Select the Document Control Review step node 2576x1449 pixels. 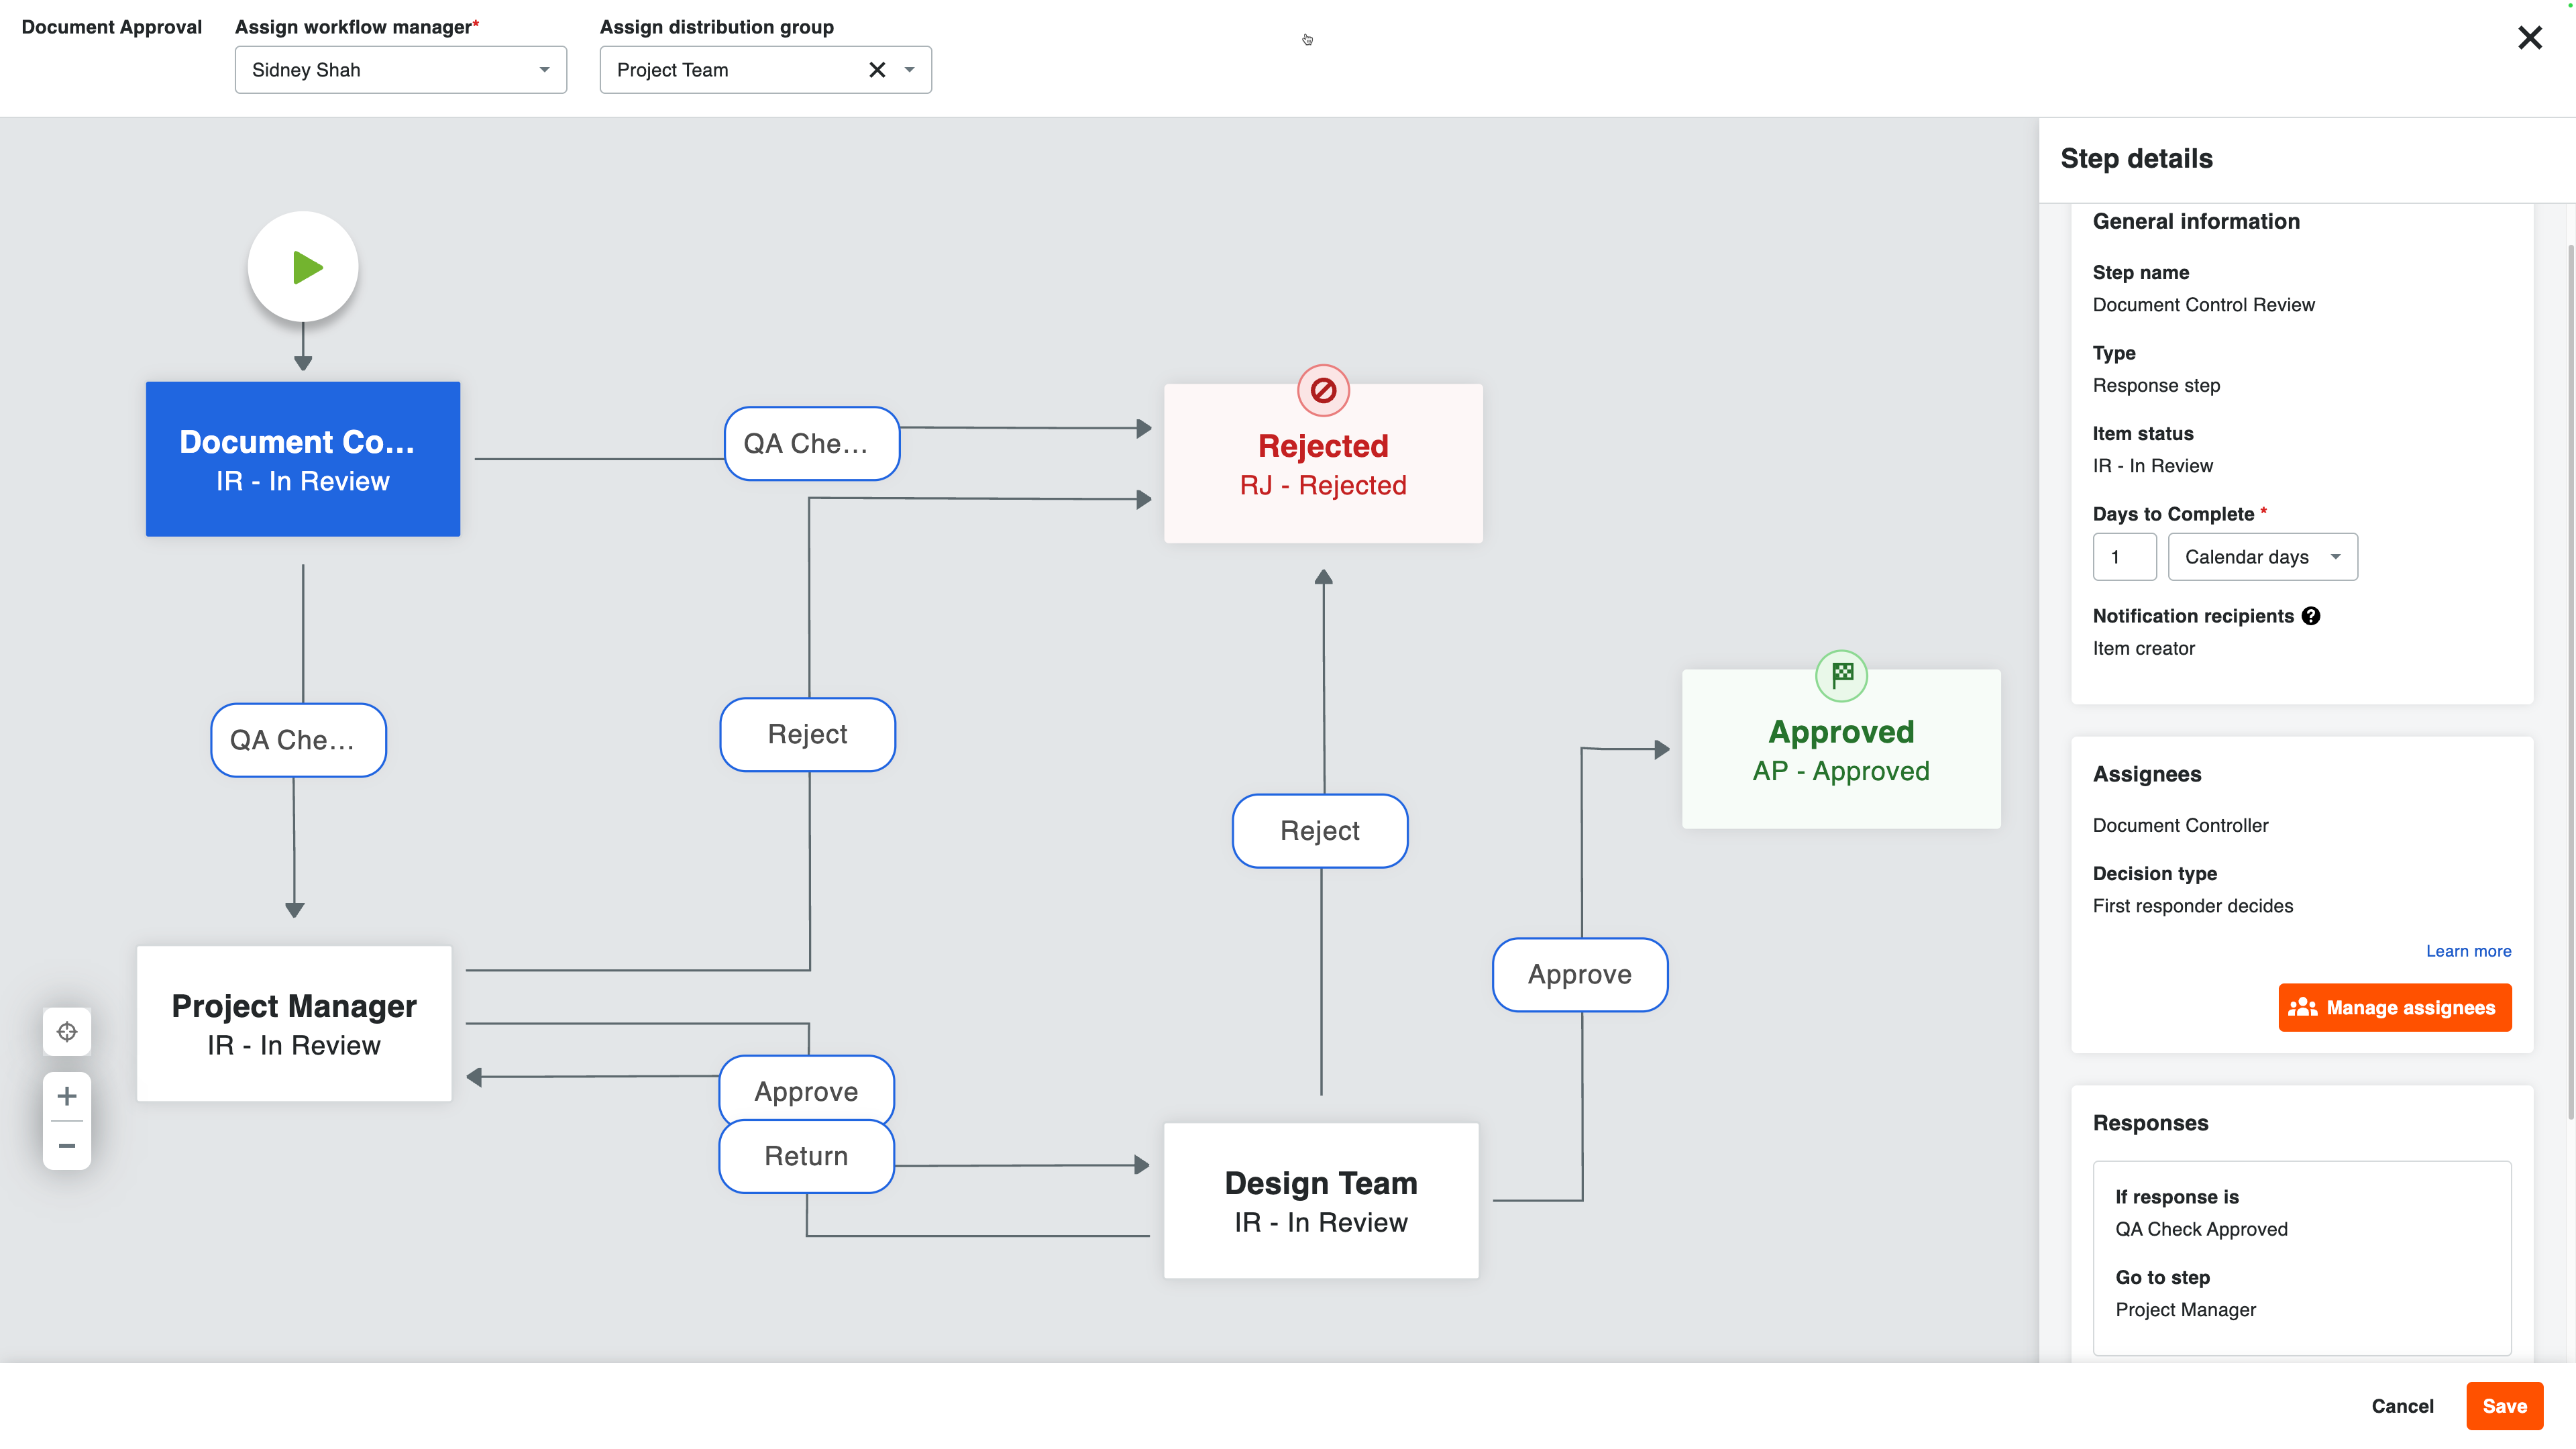click(303, 459)
